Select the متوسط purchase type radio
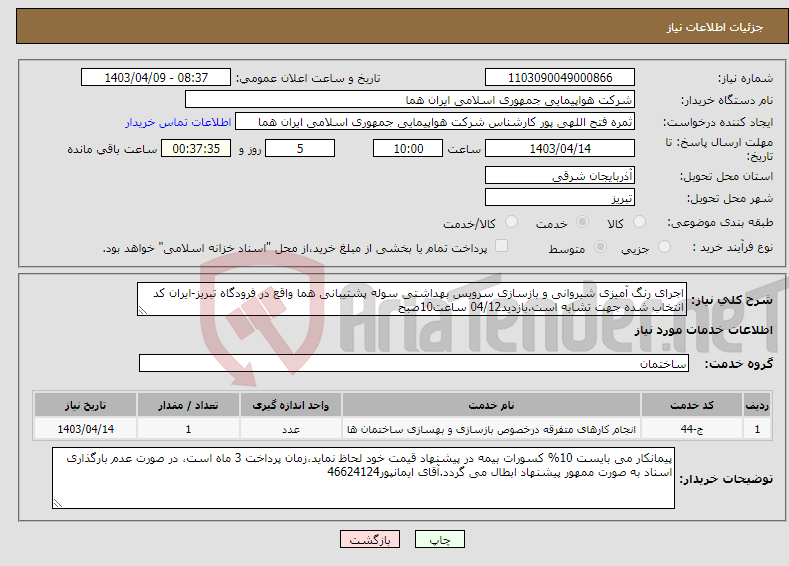The width and height of the screenshot is (789, 566). [x=600, y=247]
